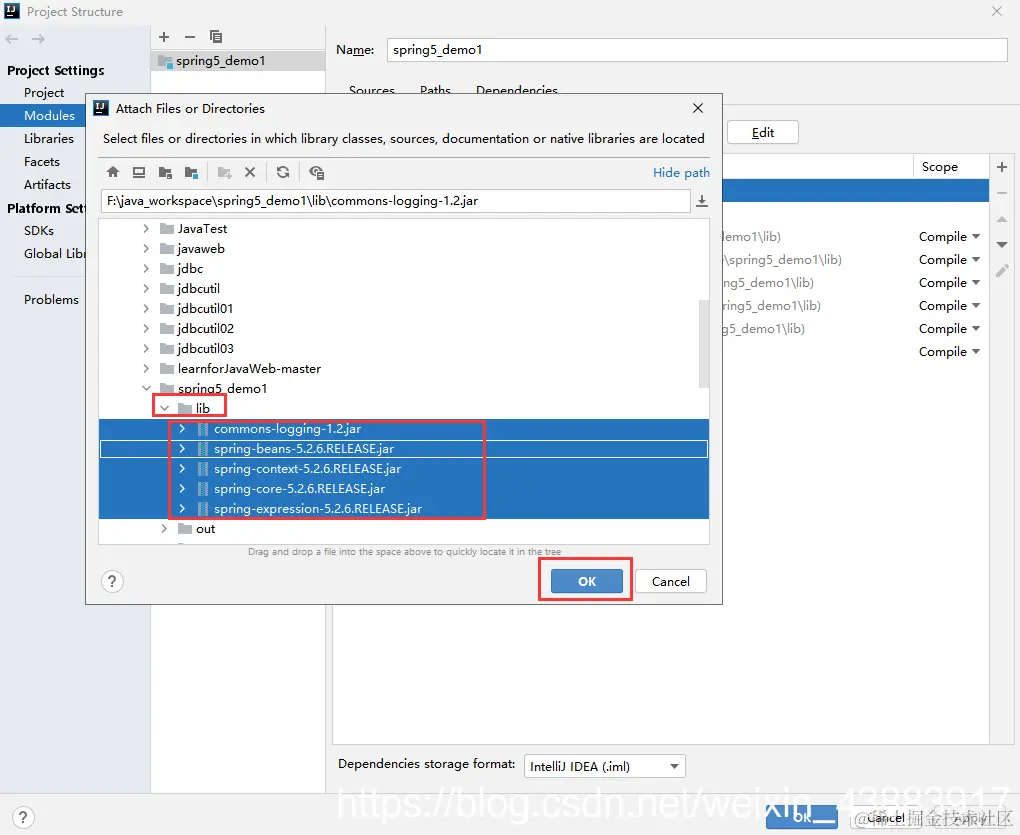Image resolution: width=1020 pixels, height=835 pixels.
Task: Open Artifacts settings section
Action: coord(47,185)
